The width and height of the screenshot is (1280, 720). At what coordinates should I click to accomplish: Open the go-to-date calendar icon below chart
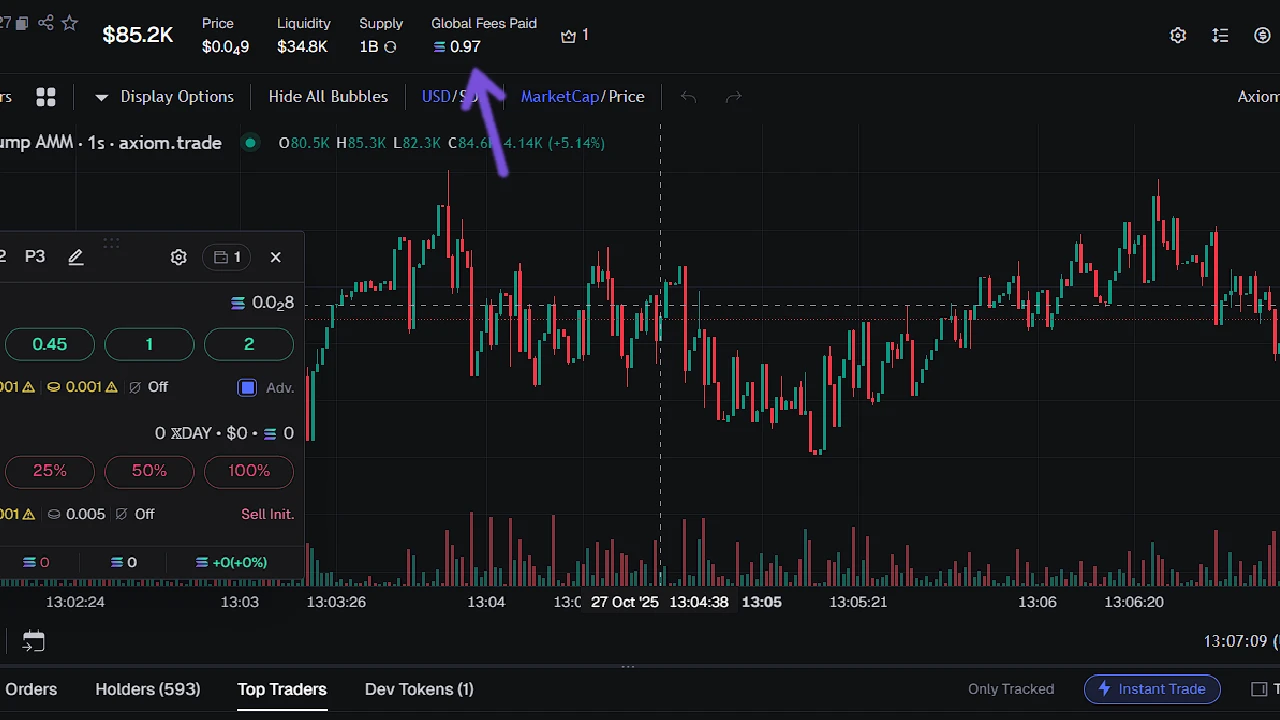point(33,641)
